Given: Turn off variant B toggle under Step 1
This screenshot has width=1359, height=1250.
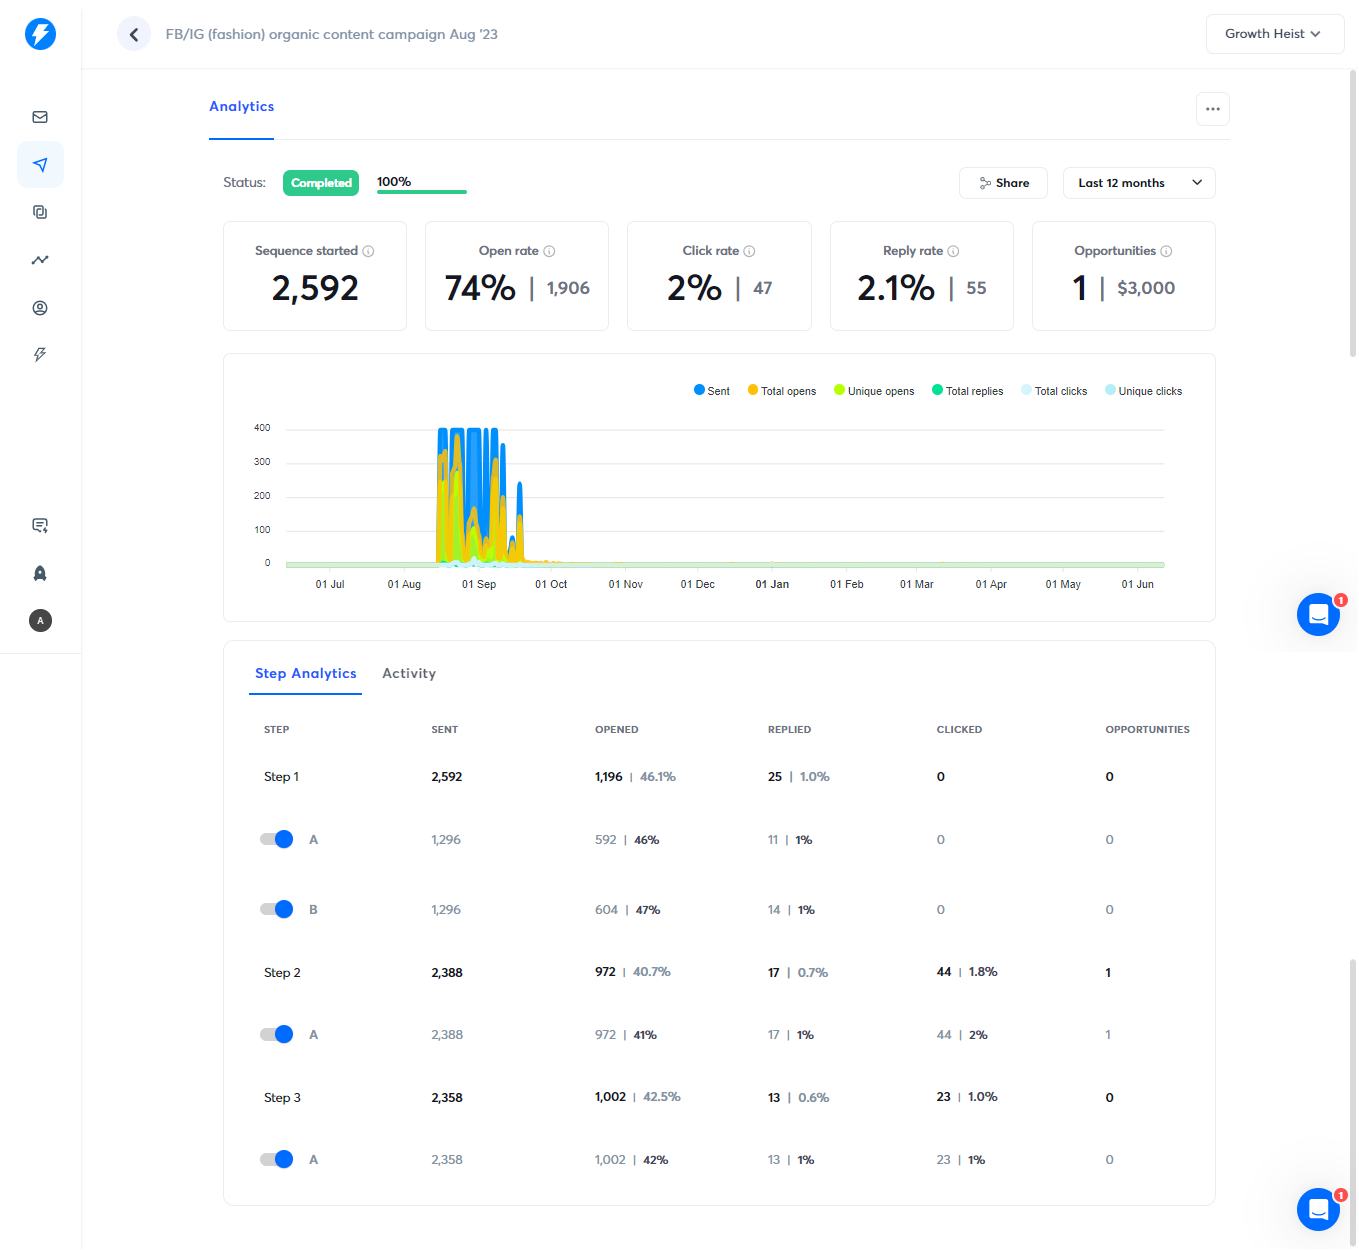Looking at the screenshot, I should point(276,909).
